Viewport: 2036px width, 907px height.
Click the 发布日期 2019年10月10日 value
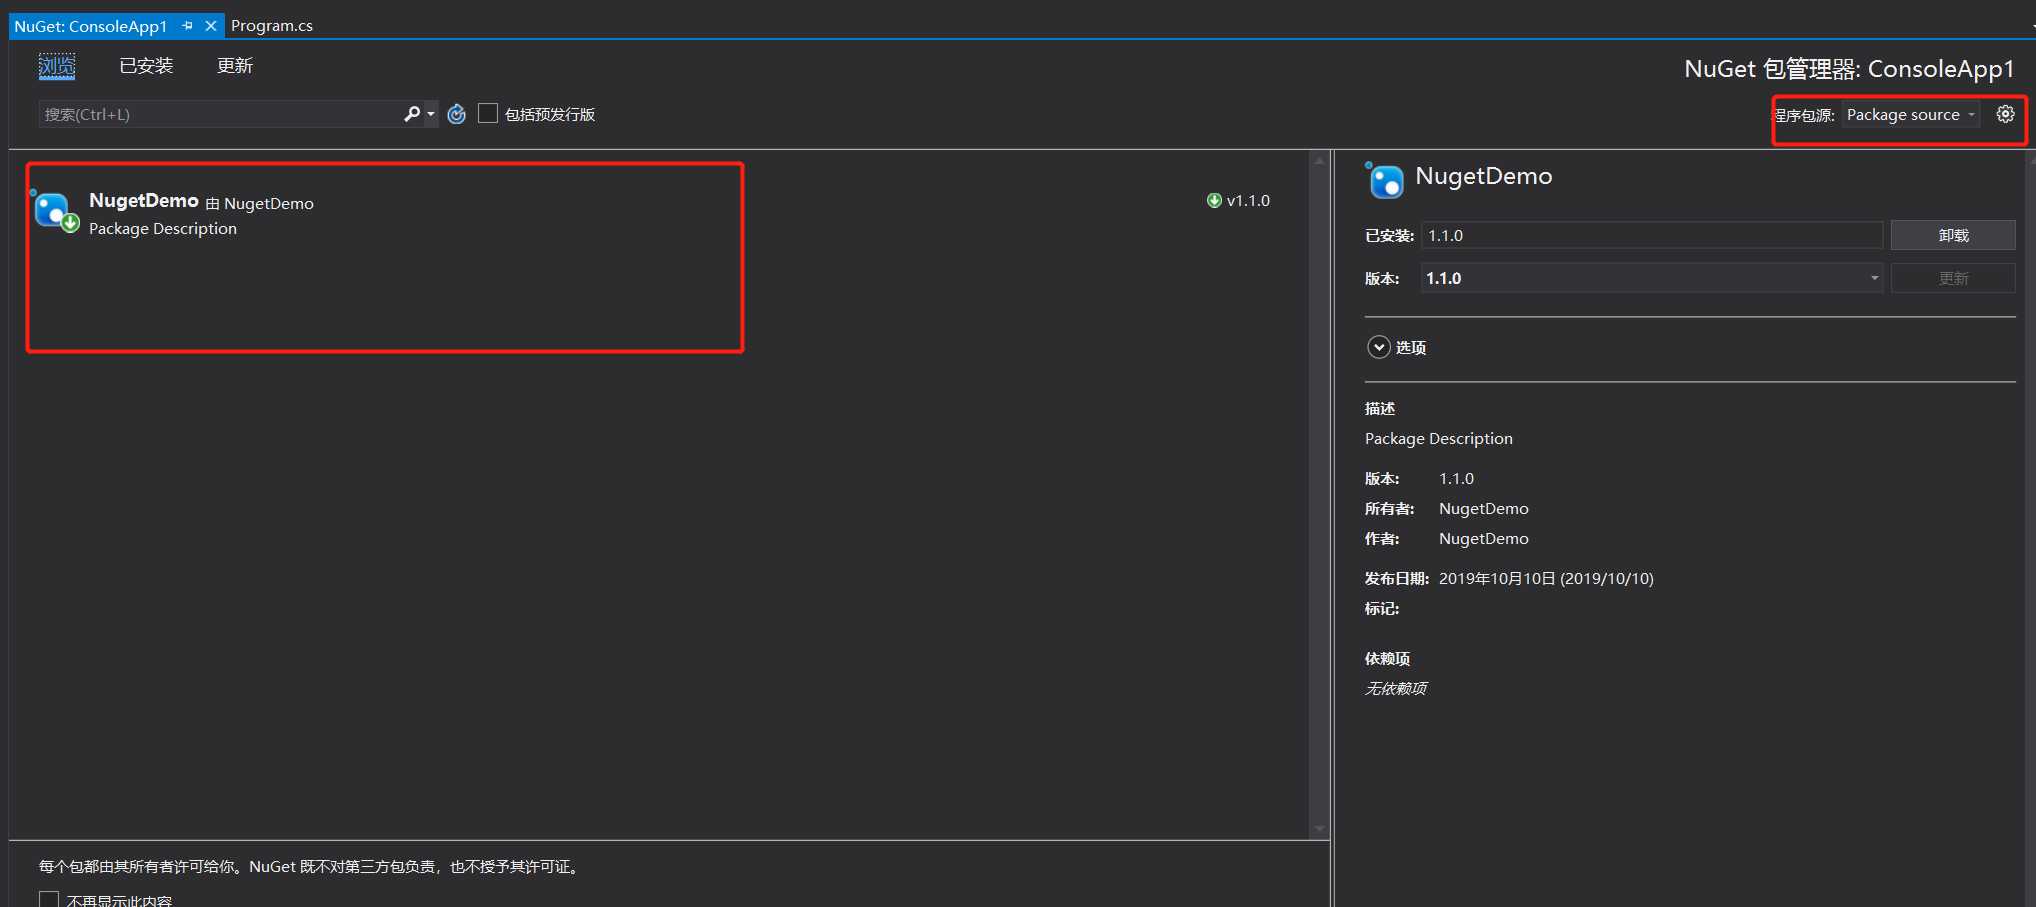point(1546,578)
